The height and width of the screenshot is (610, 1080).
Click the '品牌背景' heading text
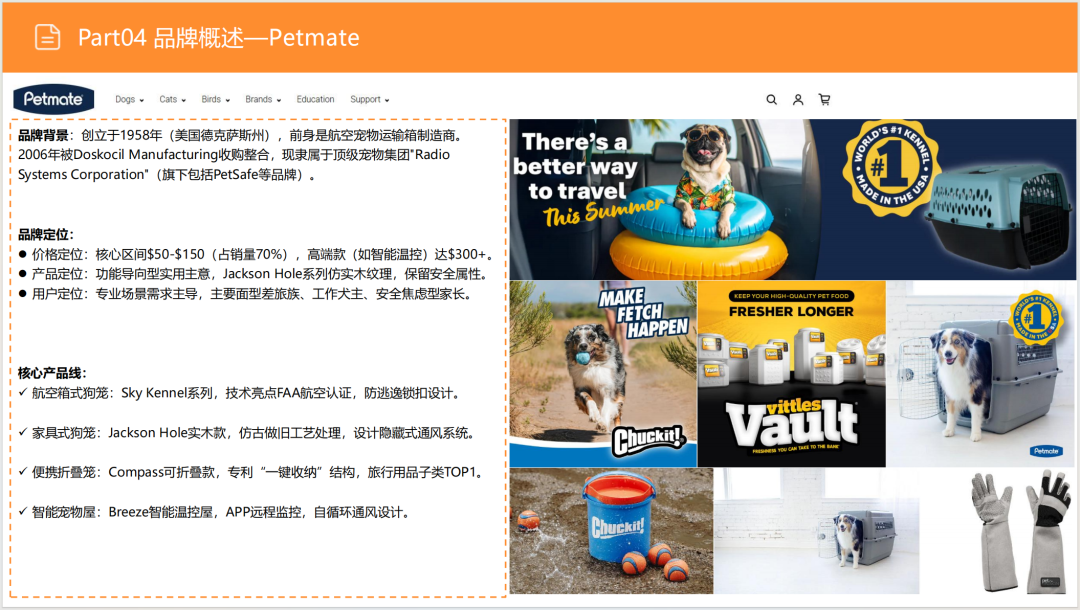pyautogui.click(x=42, y=136)
